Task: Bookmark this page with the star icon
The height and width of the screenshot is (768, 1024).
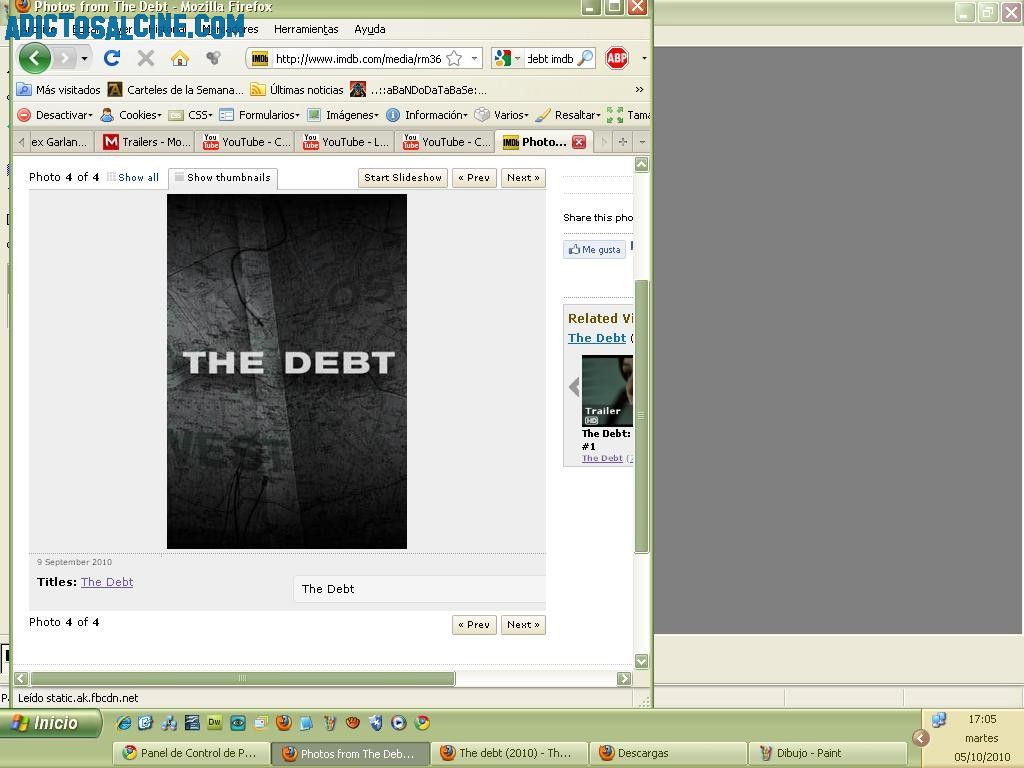Action: point(454,59)
